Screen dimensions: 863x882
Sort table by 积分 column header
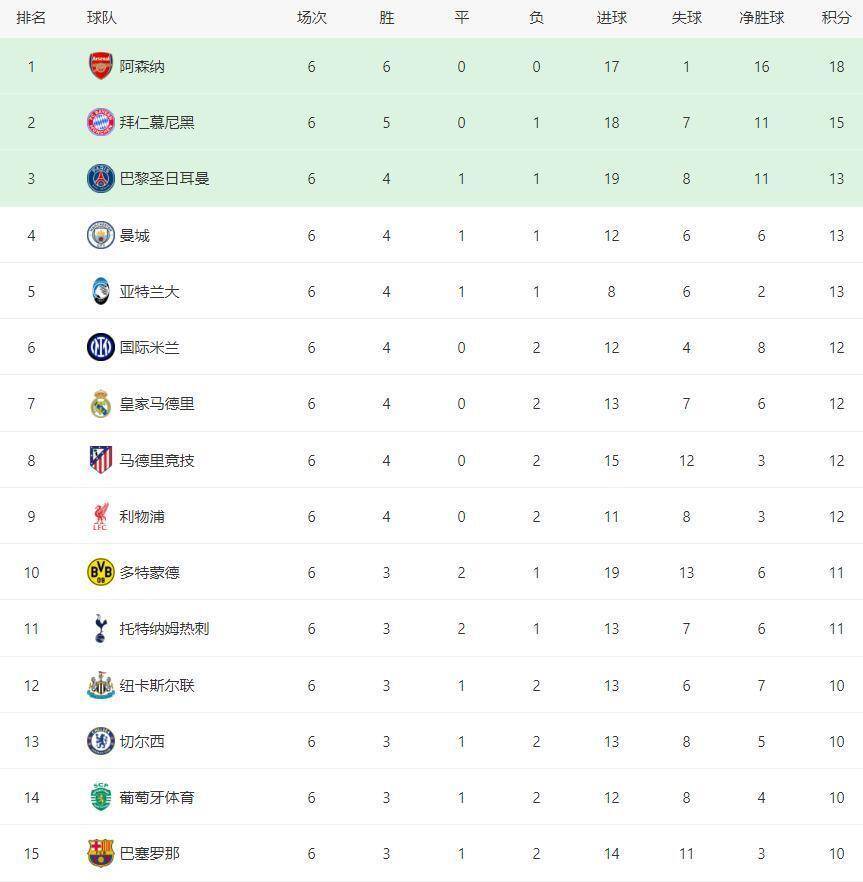click(x=836, y=18)
